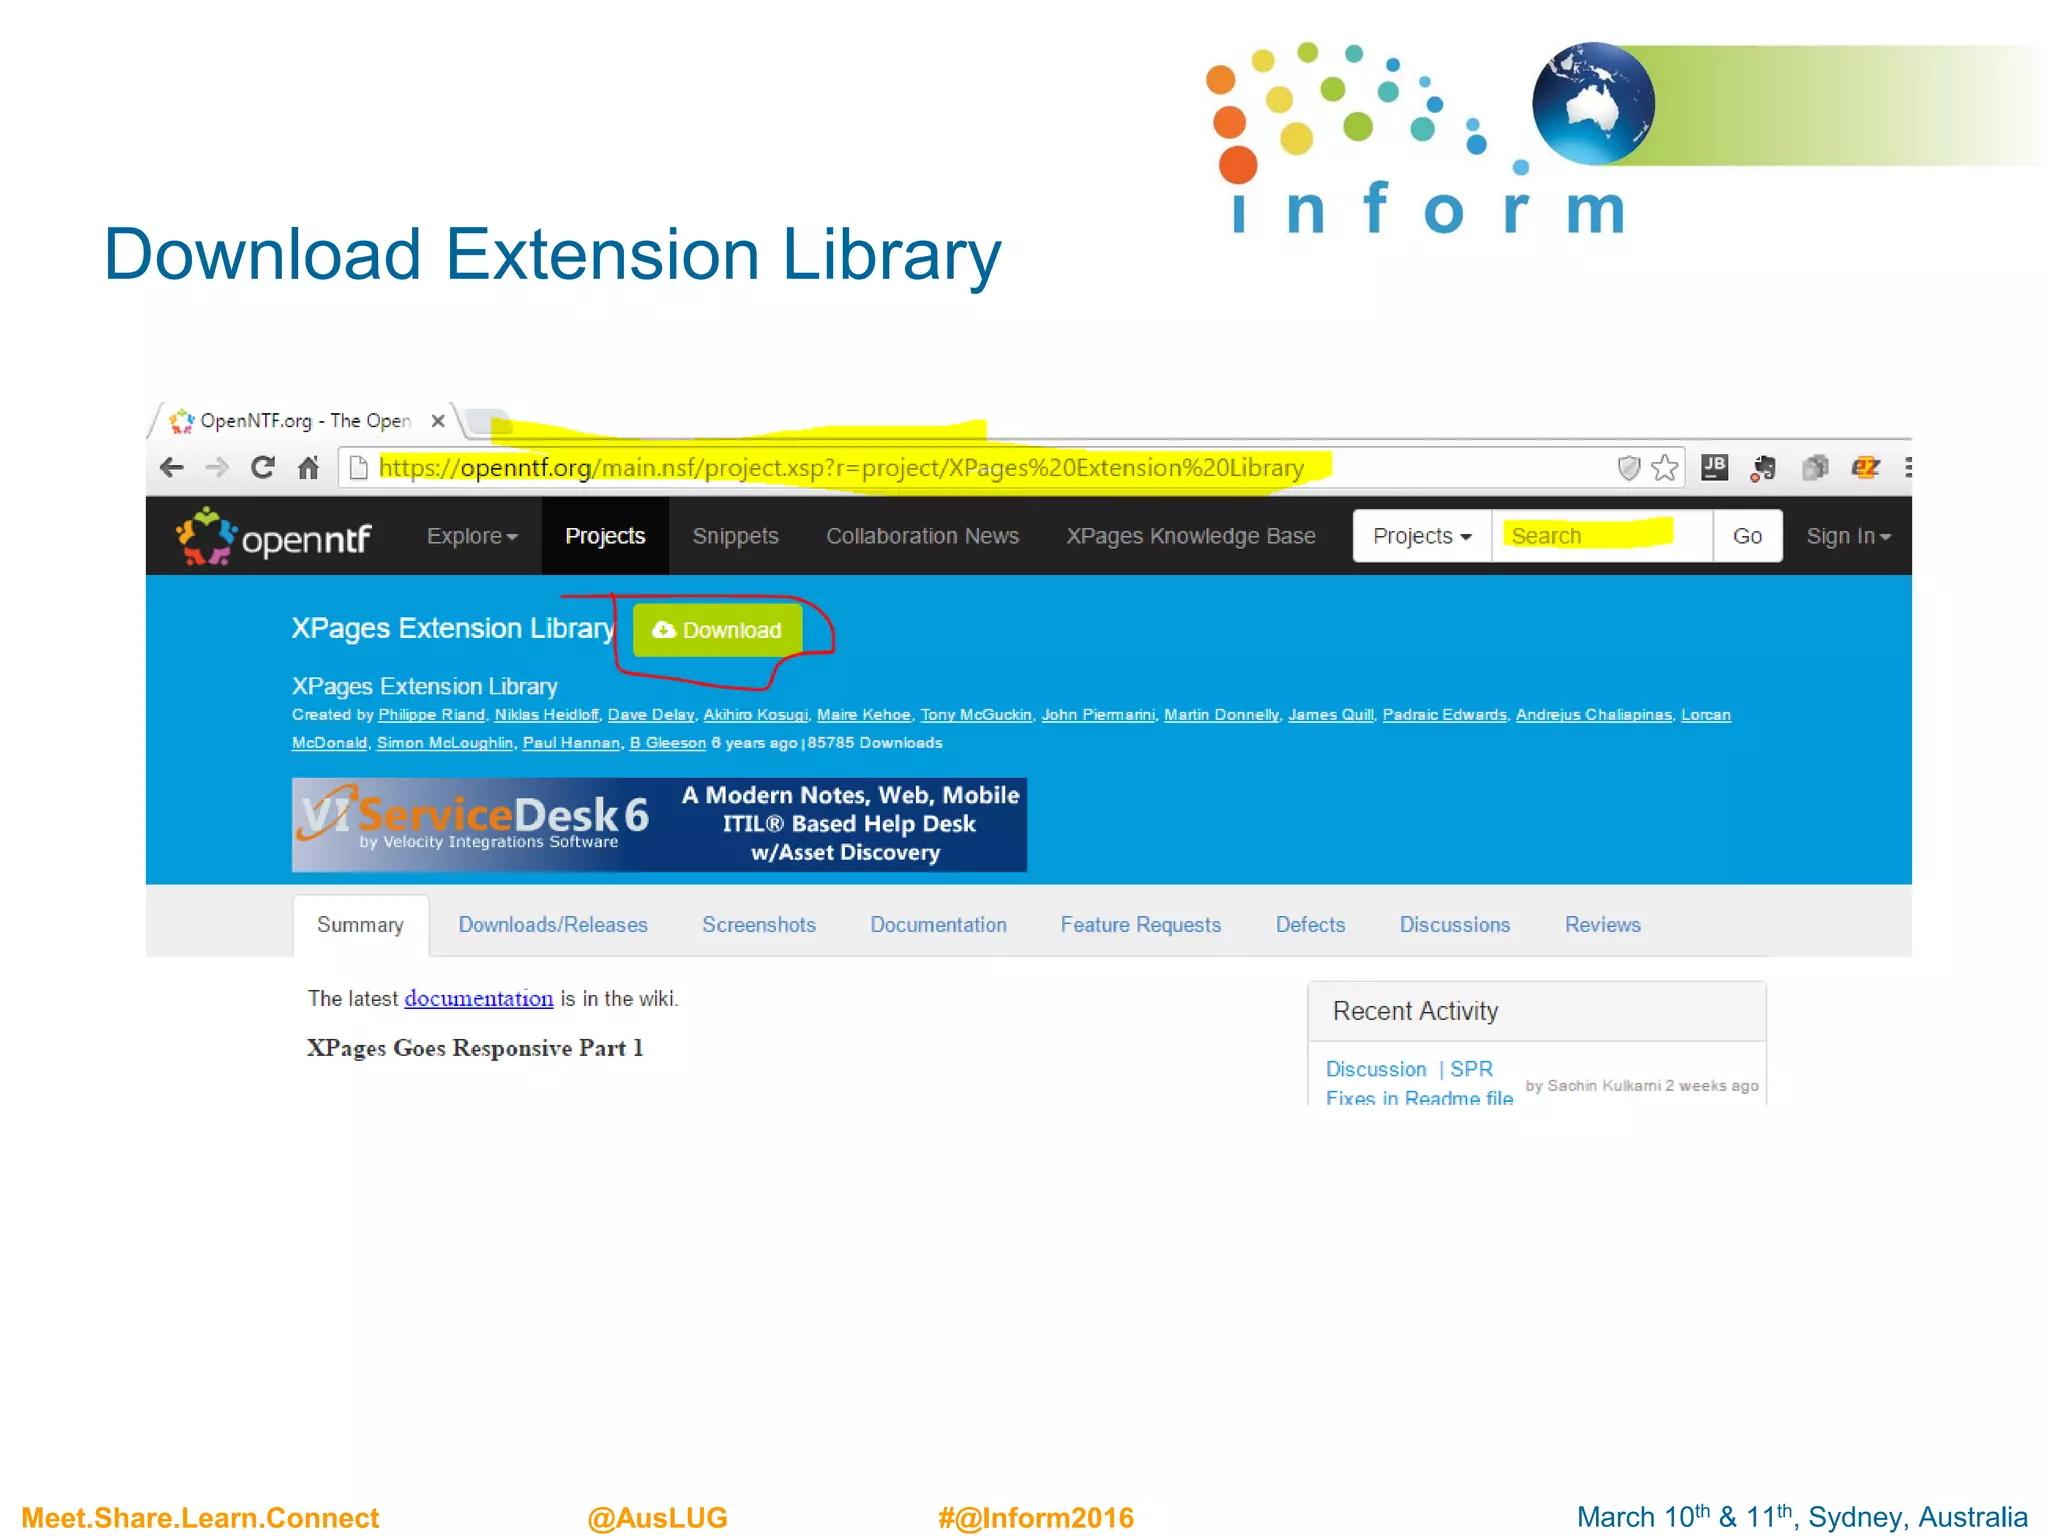Open Niklas Heidloff author link

[546, 715]
